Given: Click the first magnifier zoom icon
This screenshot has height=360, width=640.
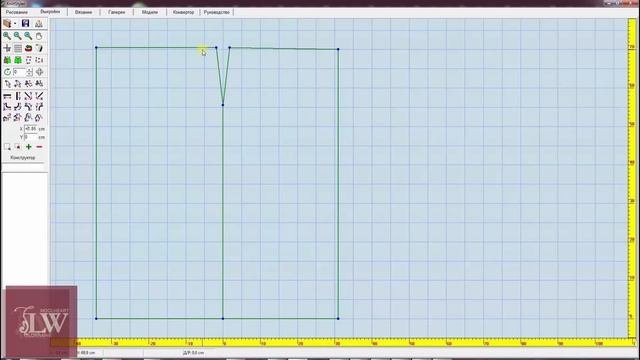Looking at the screenshot, I should tap(7, 36).
